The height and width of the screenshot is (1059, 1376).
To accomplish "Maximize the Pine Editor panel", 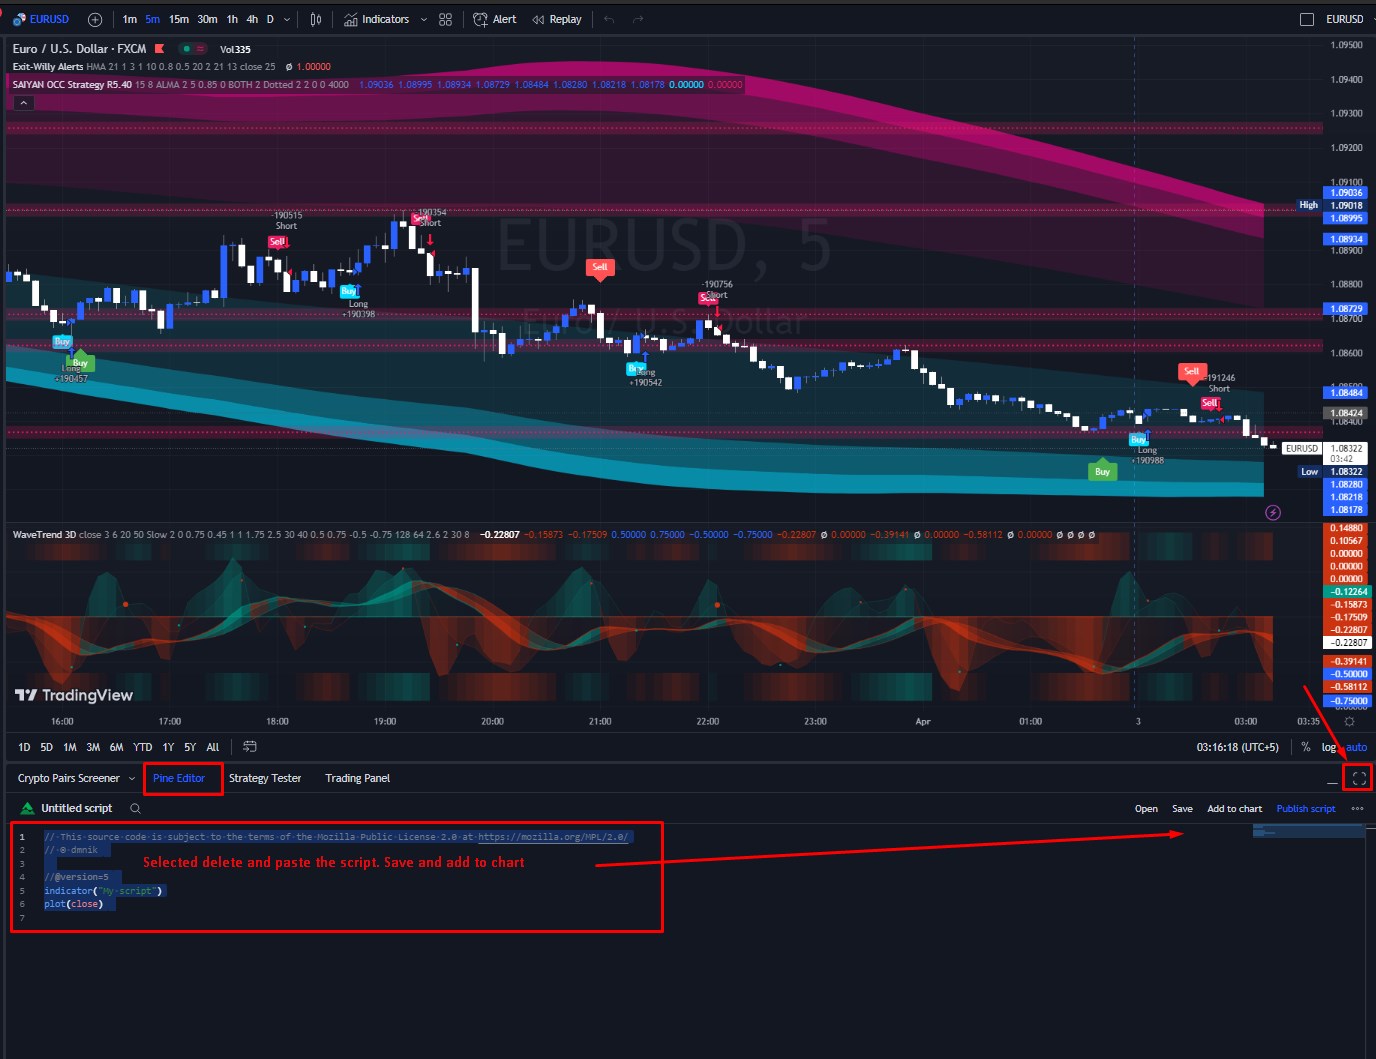I will [x=1359, y=778].
